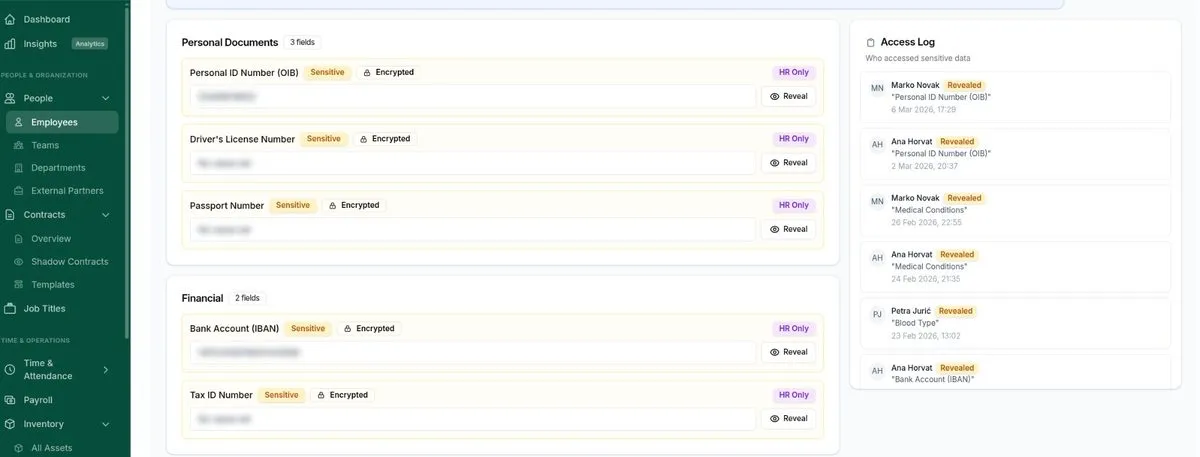Click the Departments building icon
1200x457 pixels.
tap(18, 168)
